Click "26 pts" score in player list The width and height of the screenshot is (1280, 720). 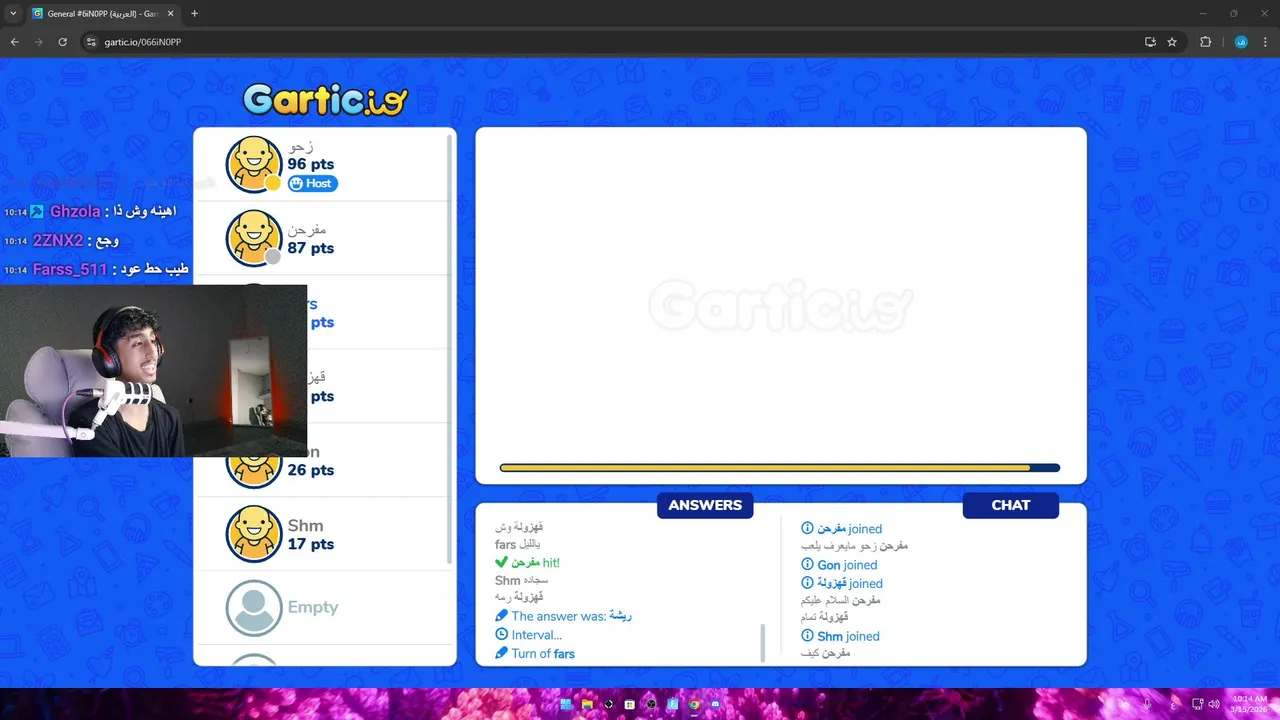pos(311,470)
